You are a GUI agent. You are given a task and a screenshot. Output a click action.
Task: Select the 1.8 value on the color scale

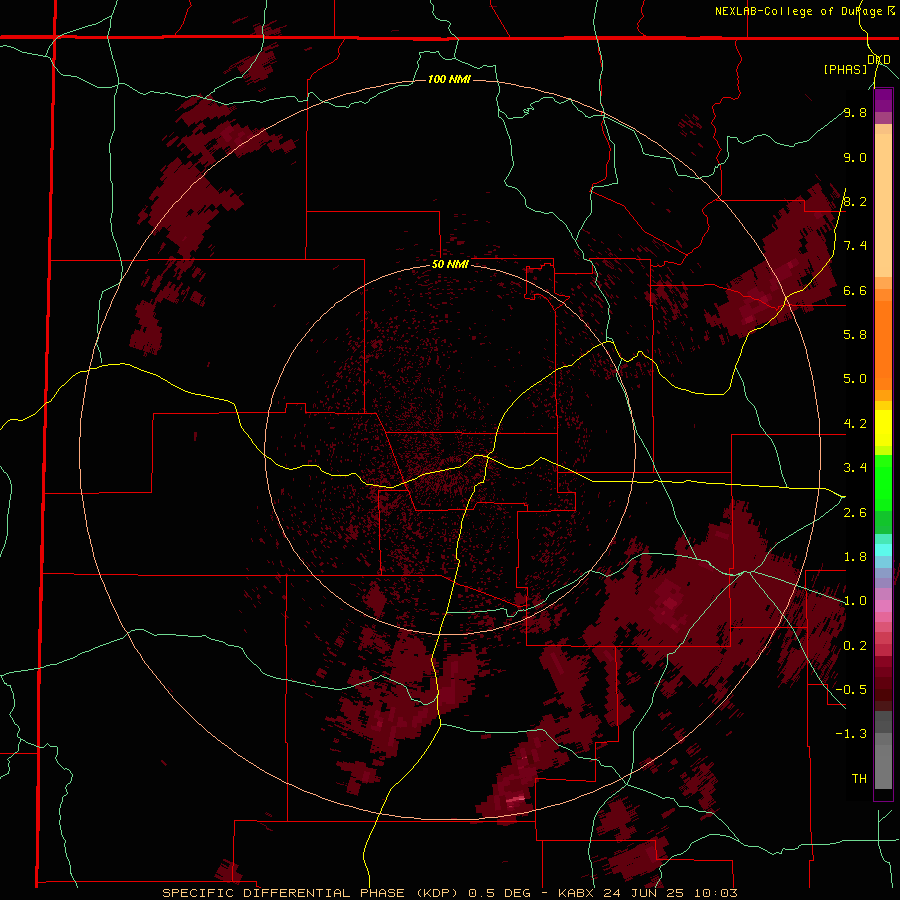855,556
